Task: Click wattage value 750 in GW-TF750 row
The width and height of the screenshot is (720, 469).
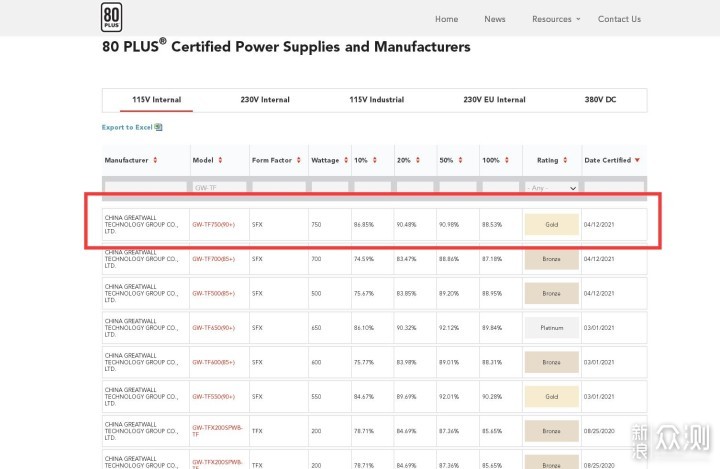Action: [316, 225]
